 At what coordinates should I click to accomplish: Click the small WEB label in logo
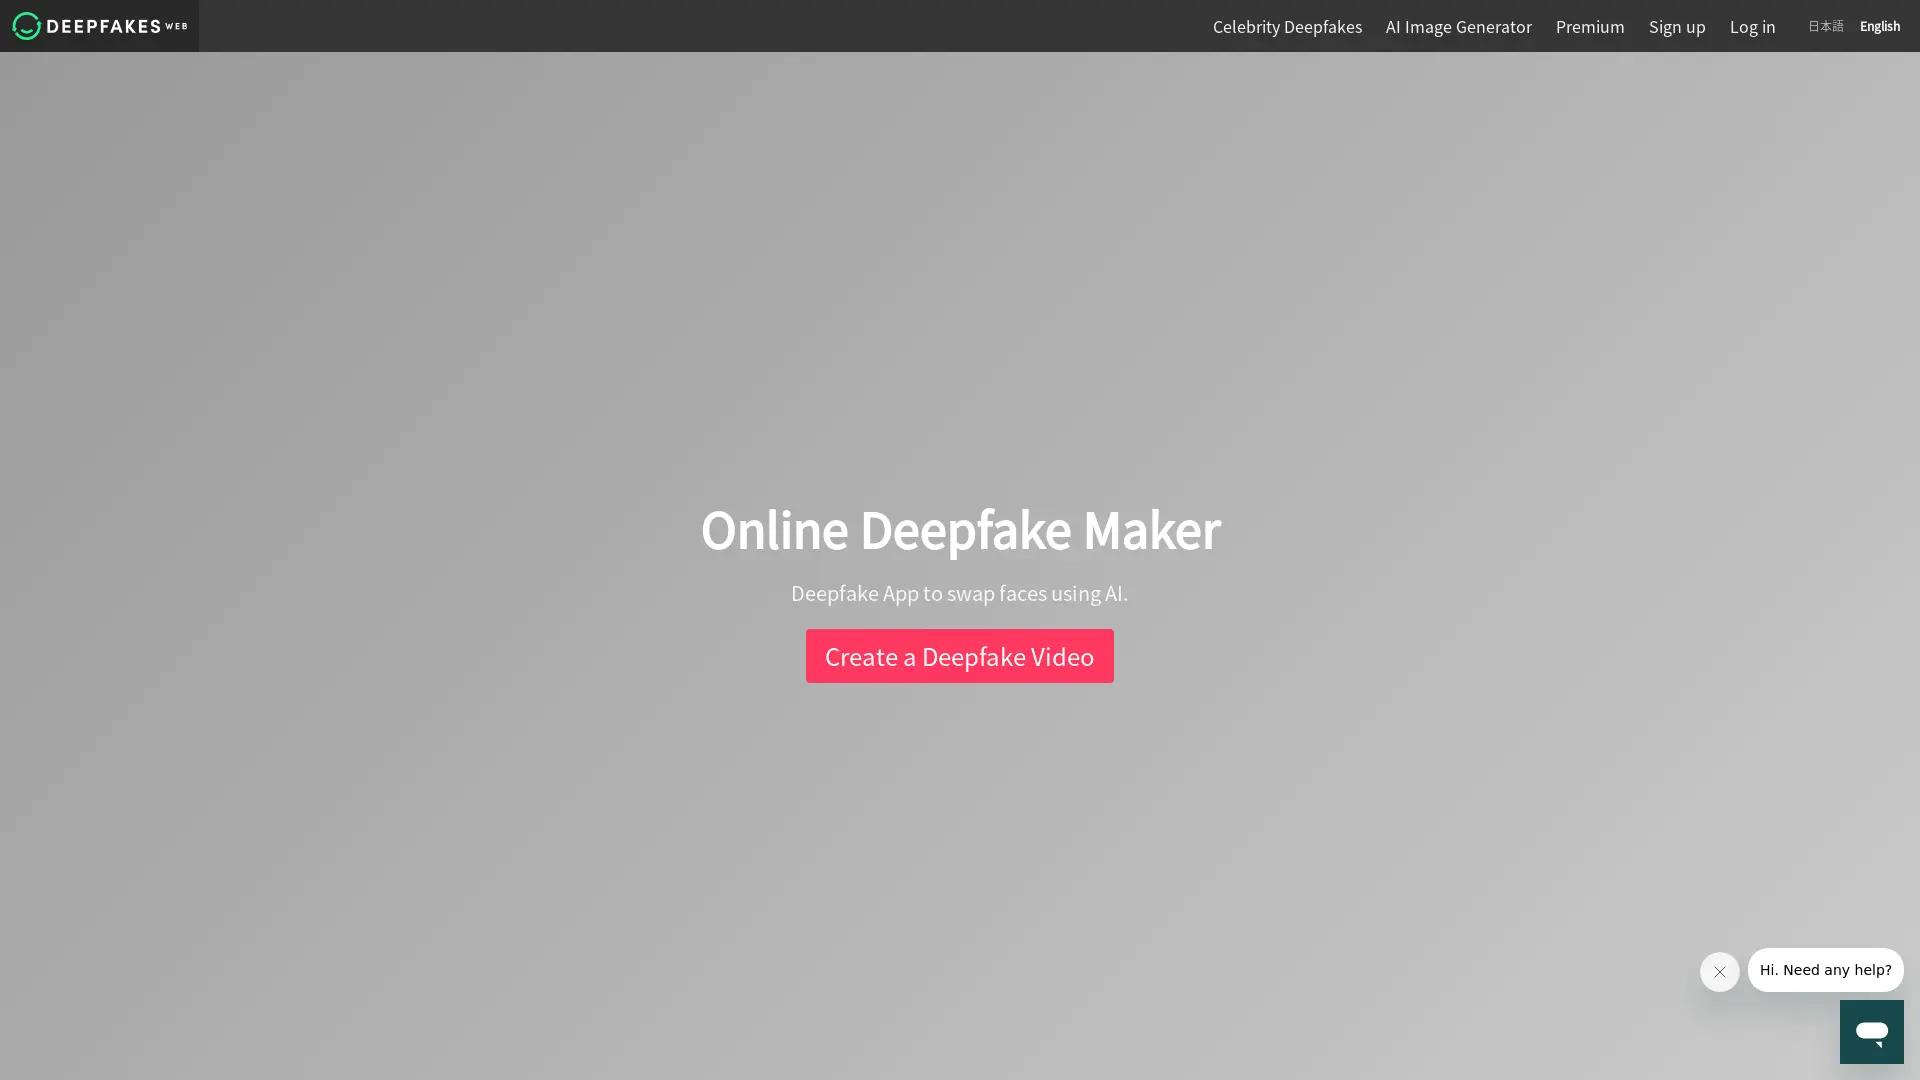tap(176, 27)
